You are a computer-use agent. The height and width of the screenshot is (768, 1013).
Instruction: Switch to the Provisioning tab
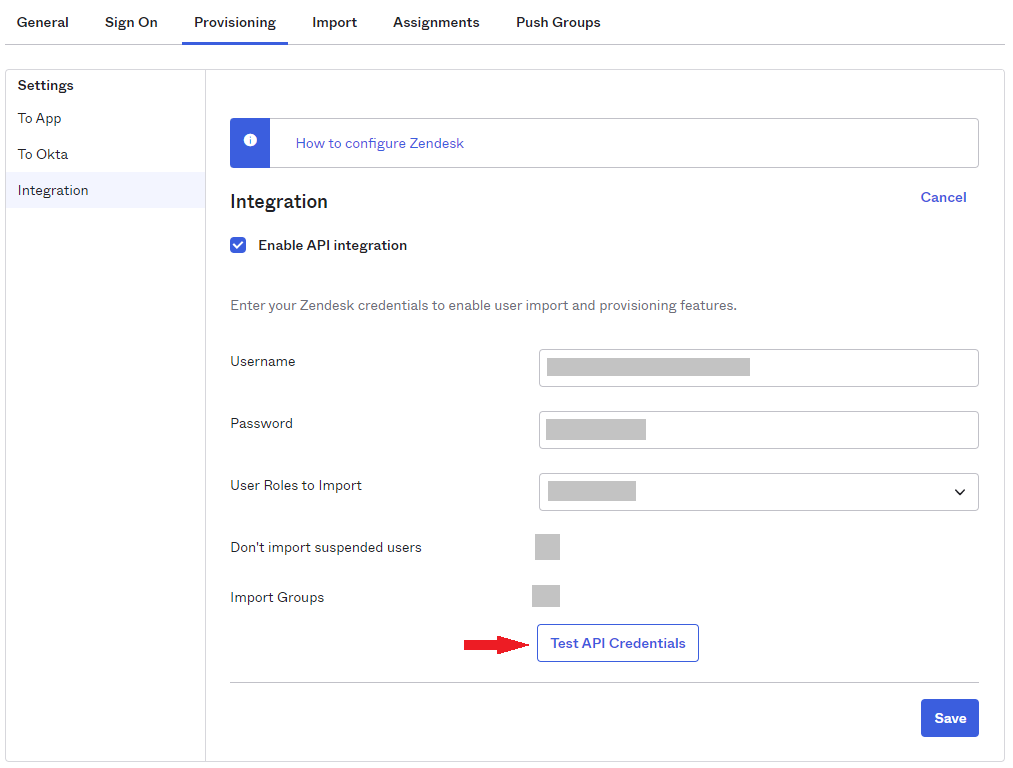point(234,22)
